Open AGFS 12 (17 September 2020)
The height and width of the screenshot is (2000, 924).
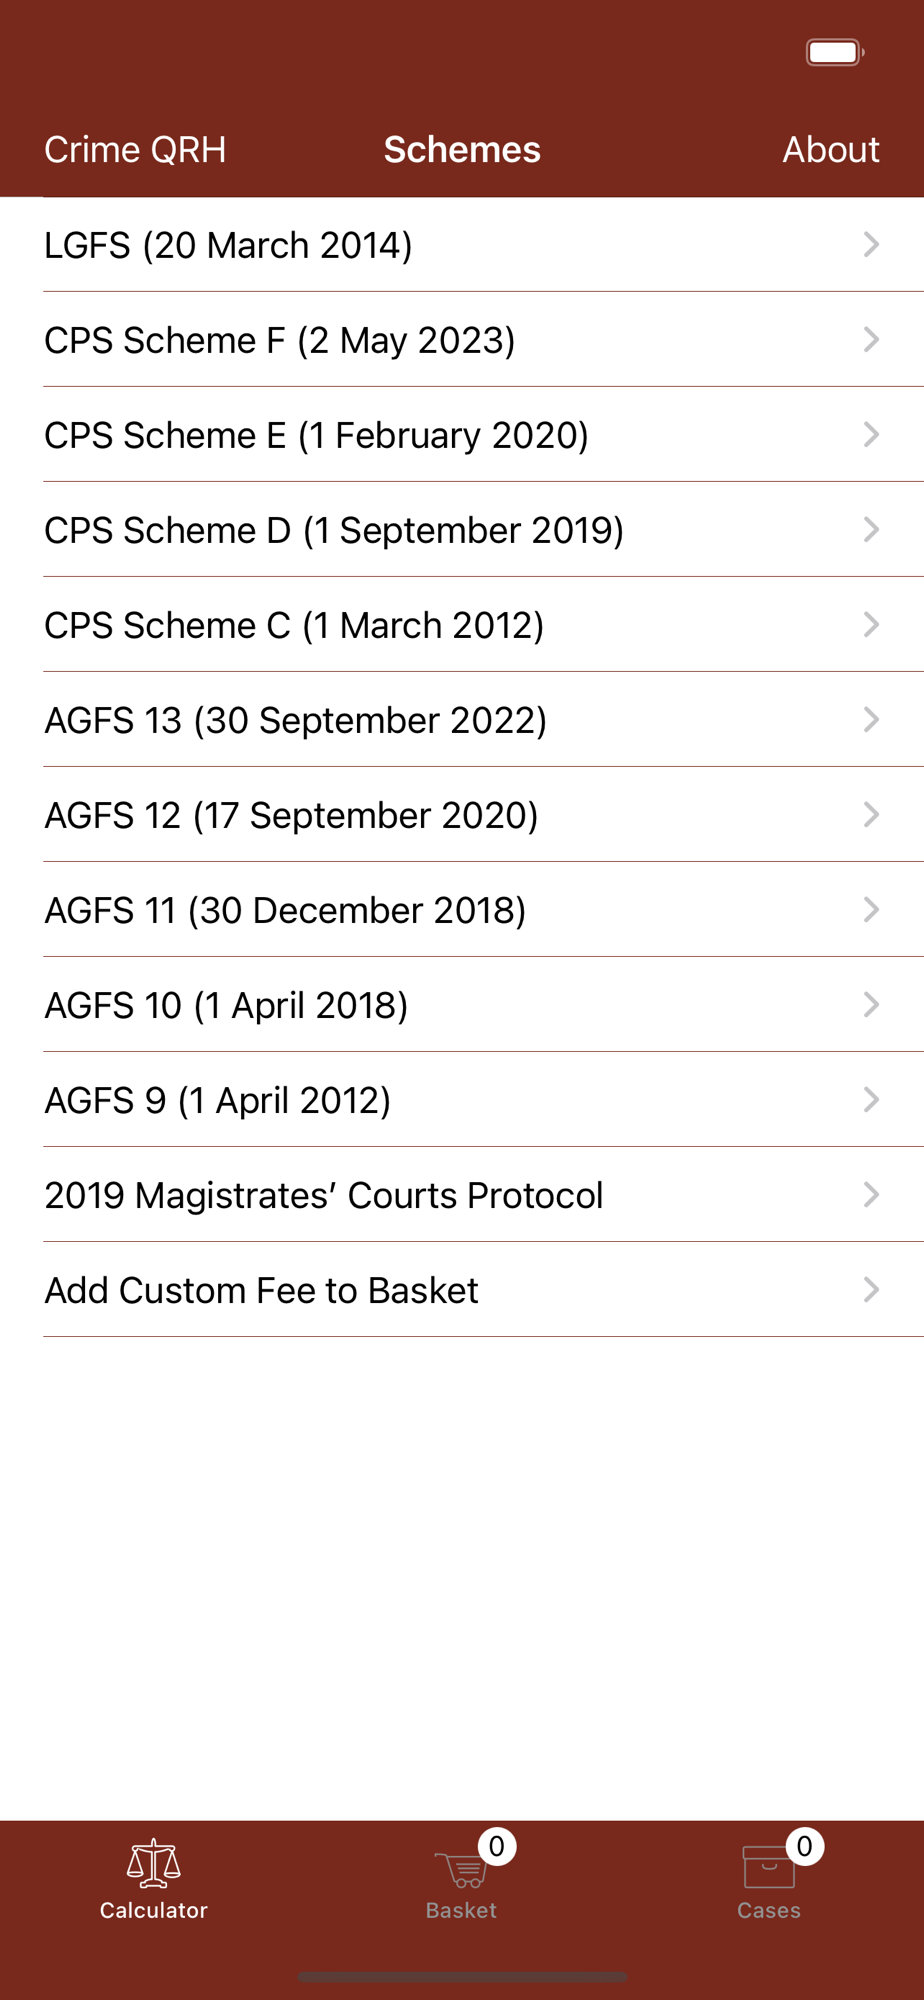click(x=291, y=815)
